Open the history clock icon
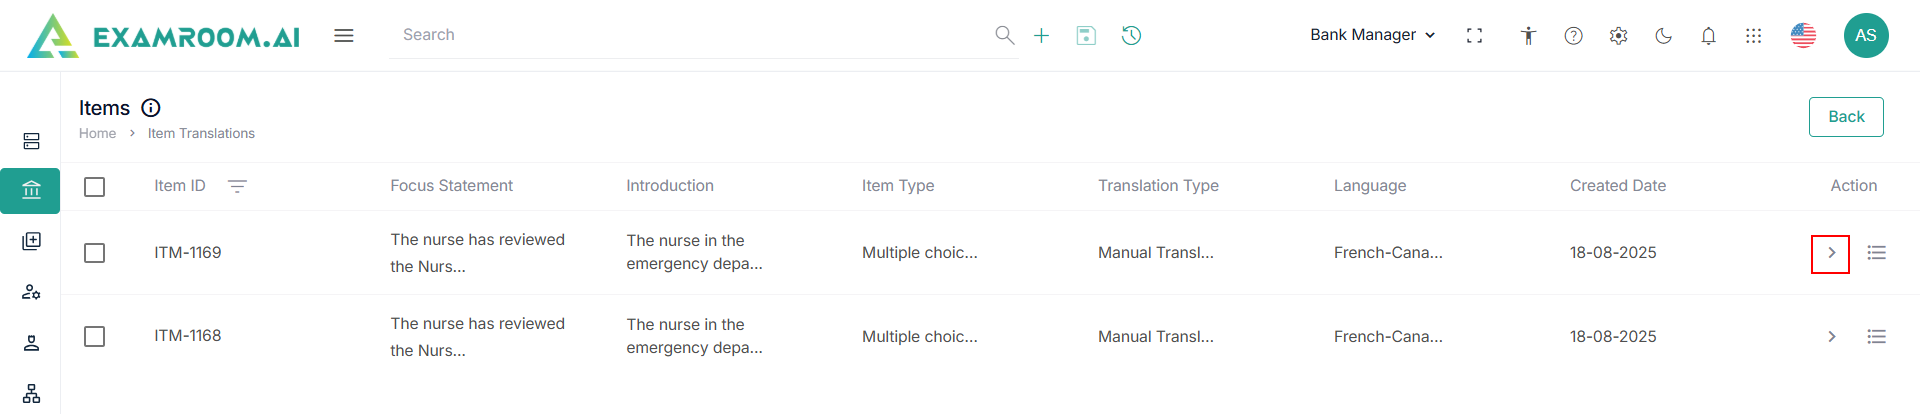 coord(1131,36)
